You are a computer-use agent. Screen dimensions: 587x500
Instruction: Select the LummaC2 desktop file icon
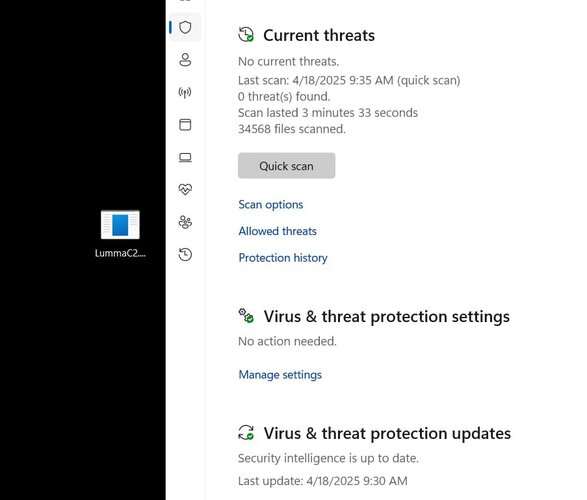(120, 225)
